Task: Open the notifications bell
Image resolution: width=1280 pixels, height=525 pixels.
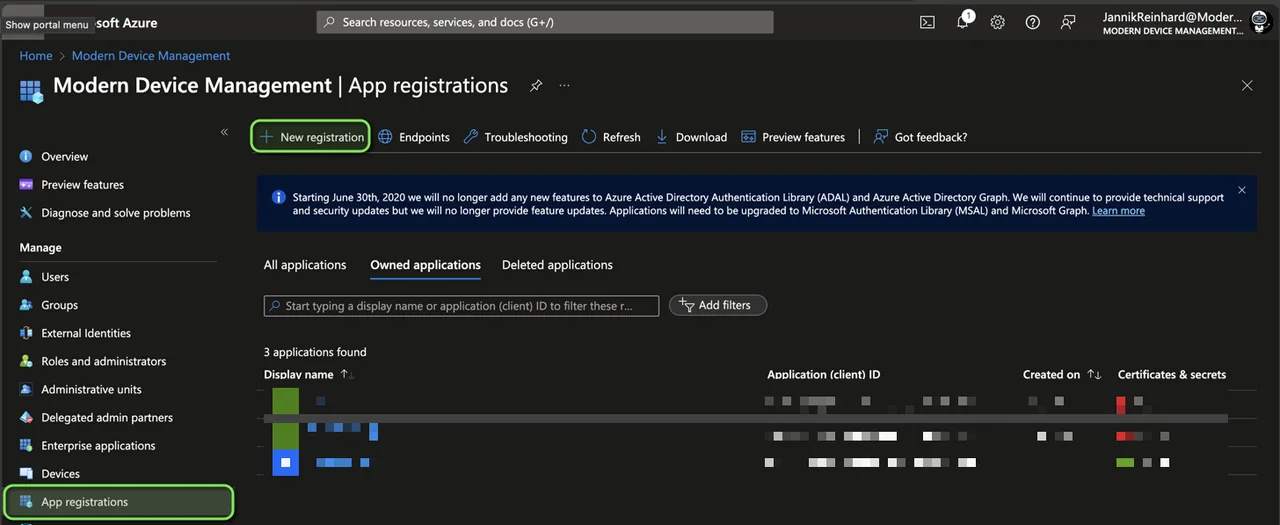Action: click(963, 21)
